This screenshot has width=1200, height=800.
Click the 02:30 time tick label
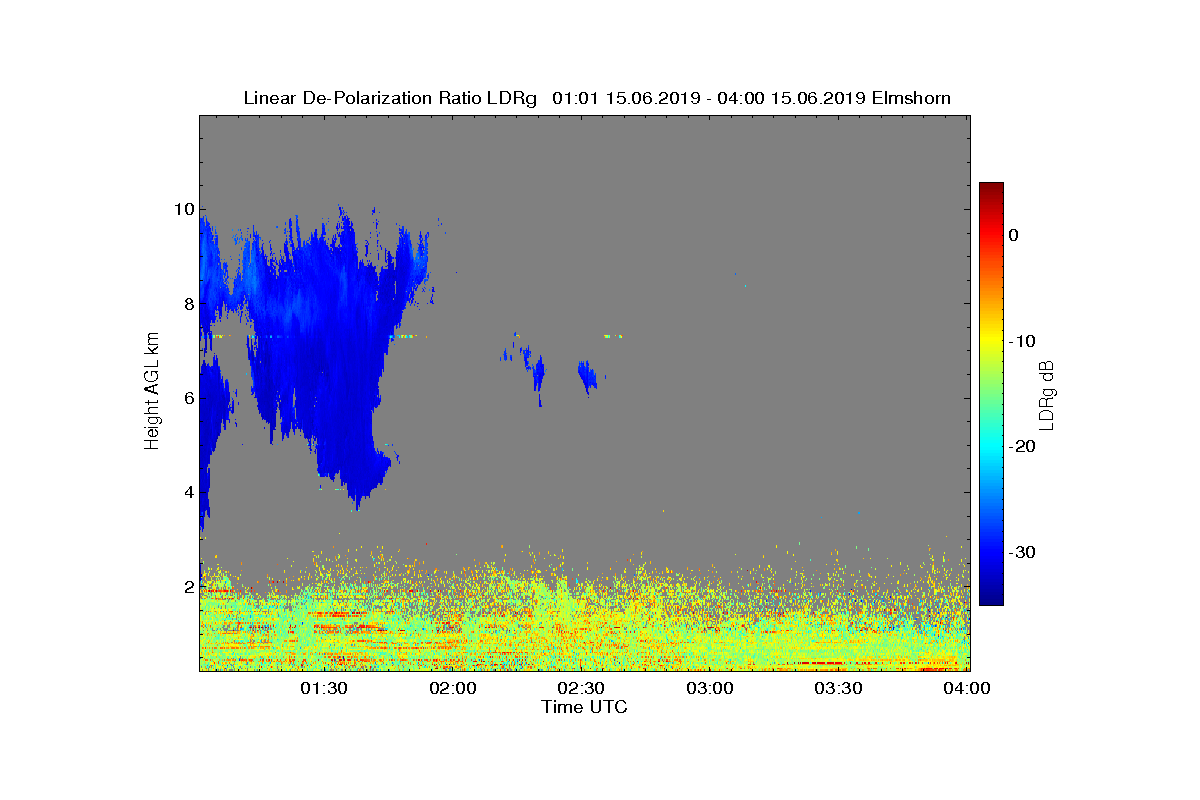point(581,689)
